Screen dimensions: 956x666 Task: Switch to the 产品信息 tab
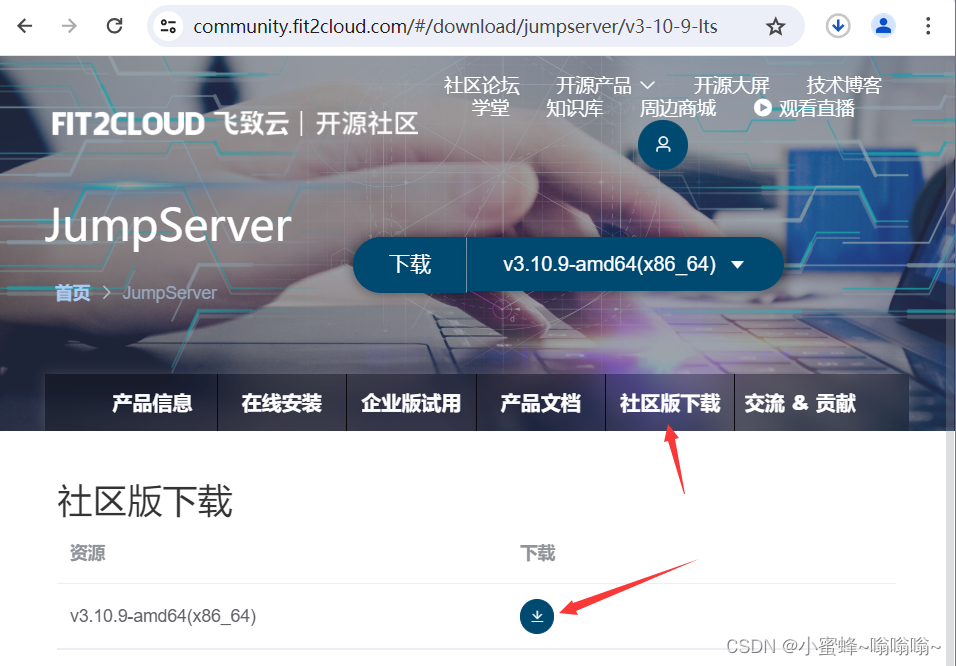pyautogui.click(x=152, y=403)
